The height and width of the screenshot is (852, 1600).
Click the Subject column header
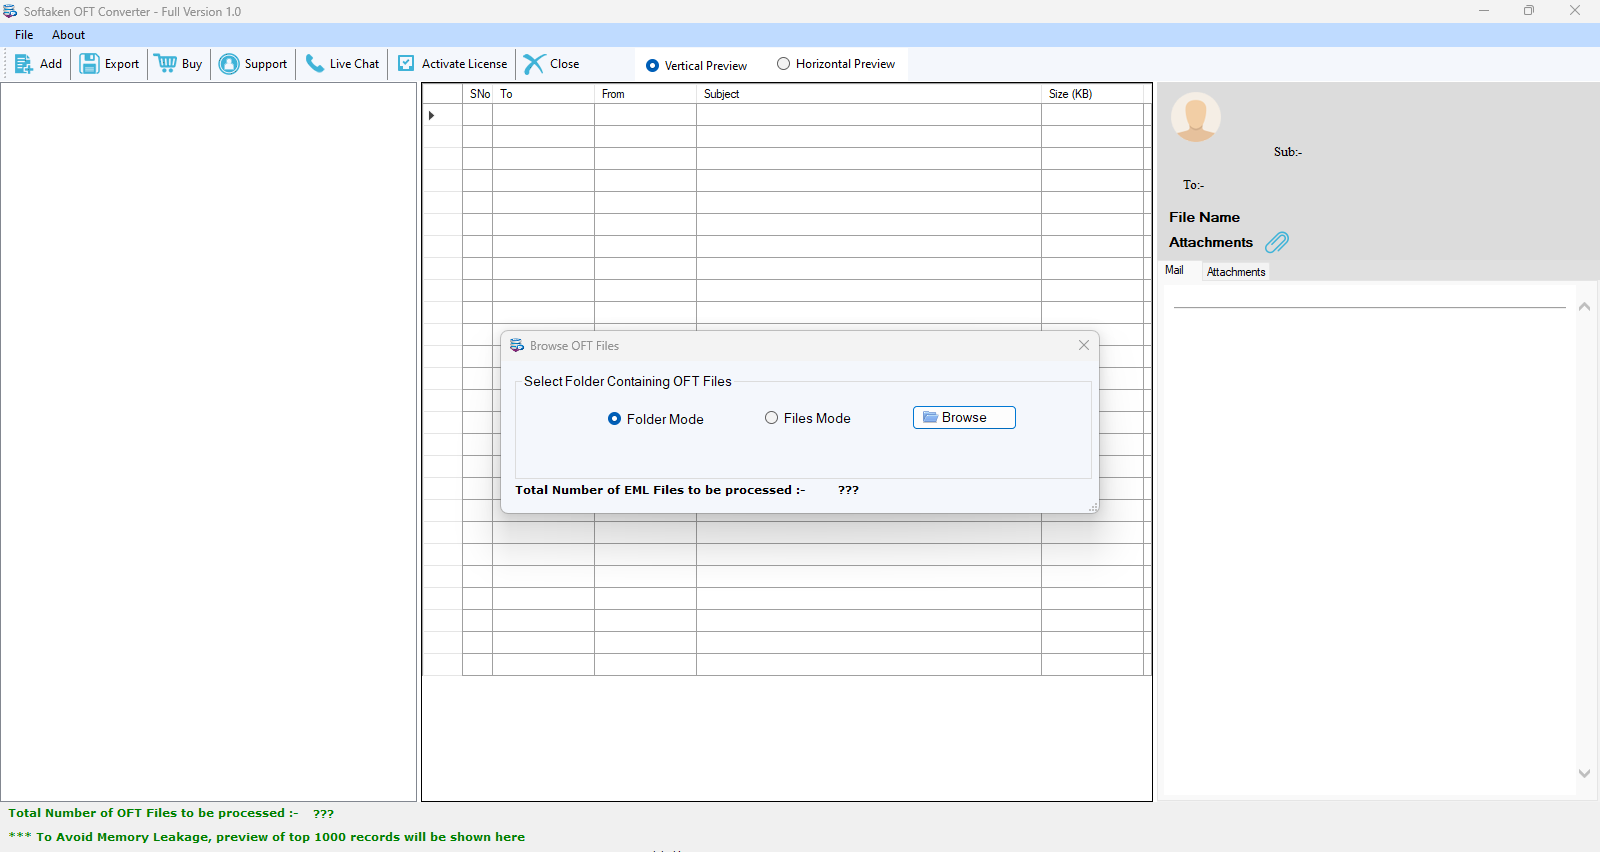click(x=721, y=94)
